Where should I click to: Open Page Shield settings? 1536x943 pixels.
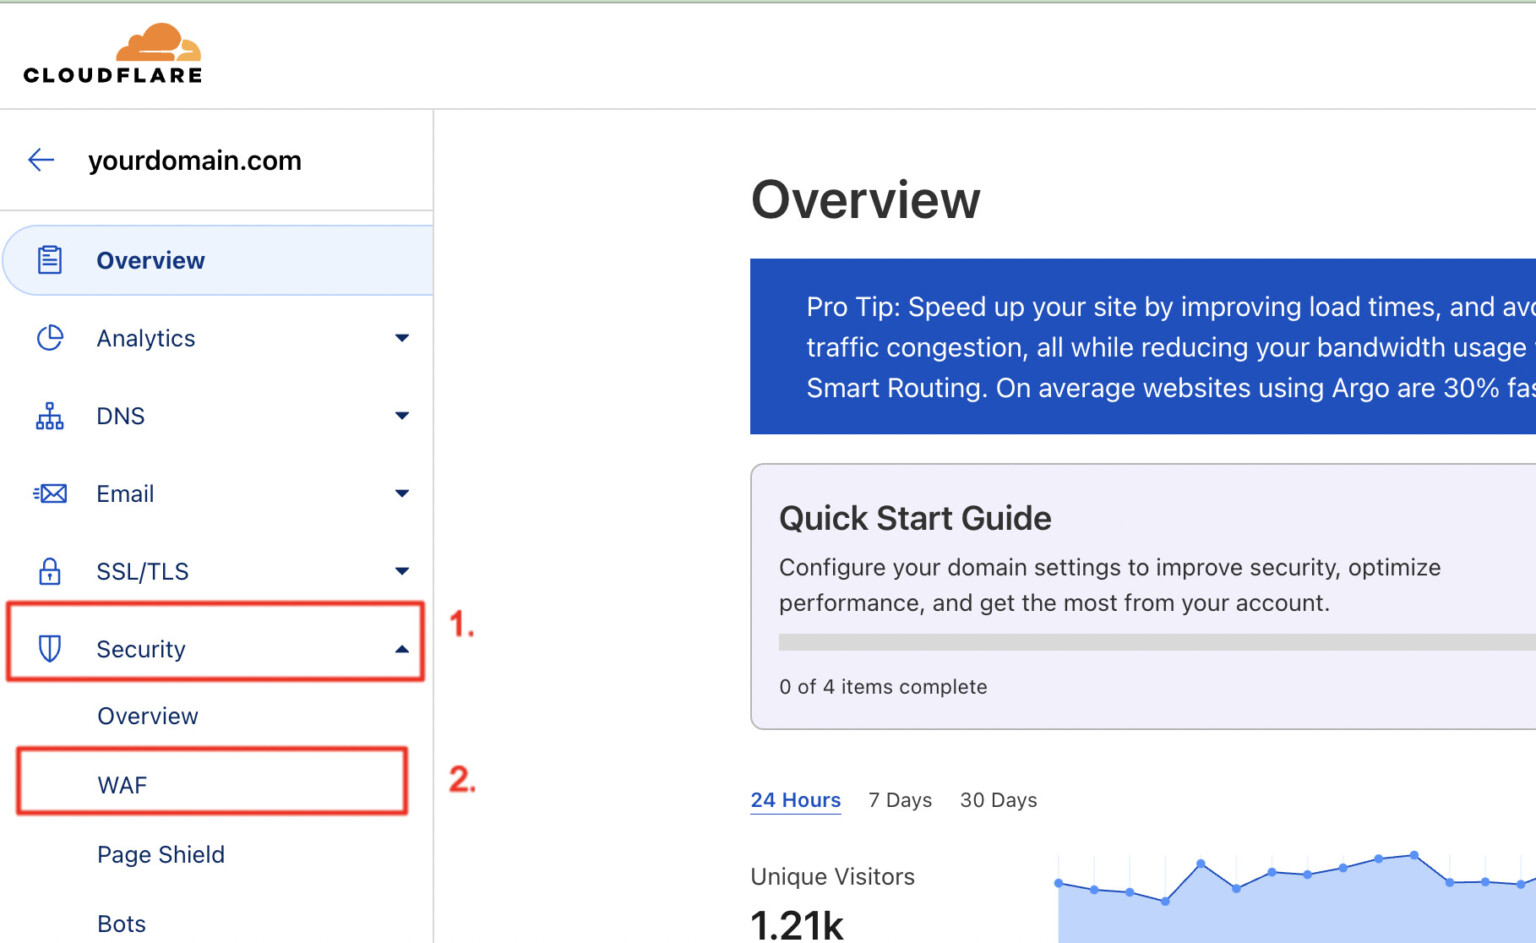160,854
